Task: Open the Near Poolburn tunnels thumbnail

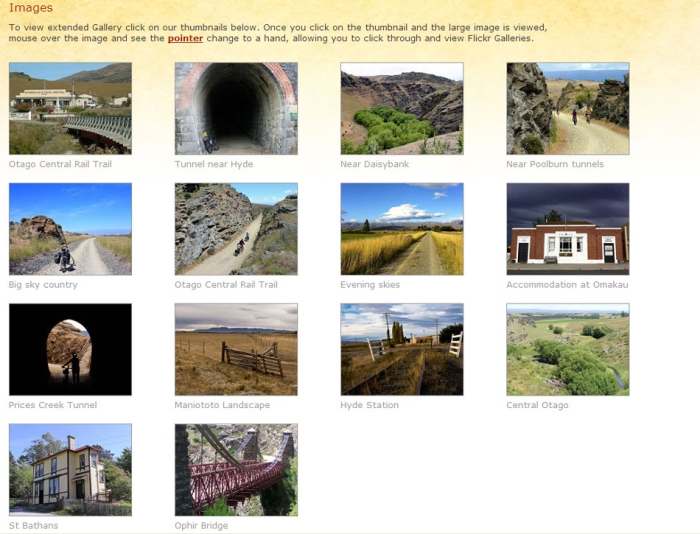Action: [x=568, y=108]
